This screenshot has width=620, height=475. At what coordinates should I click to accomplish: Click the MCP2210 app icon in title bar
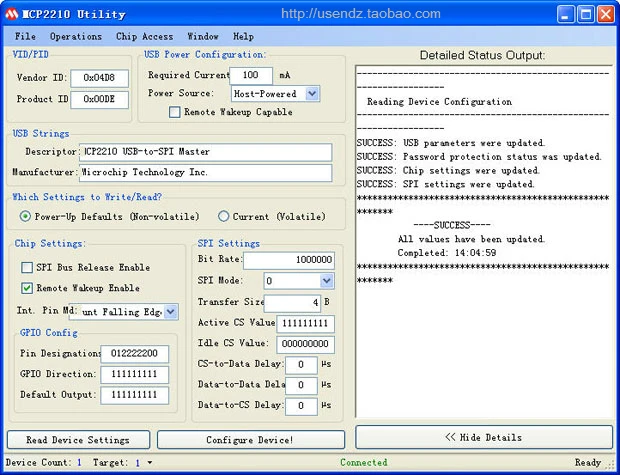coord(12,14)
